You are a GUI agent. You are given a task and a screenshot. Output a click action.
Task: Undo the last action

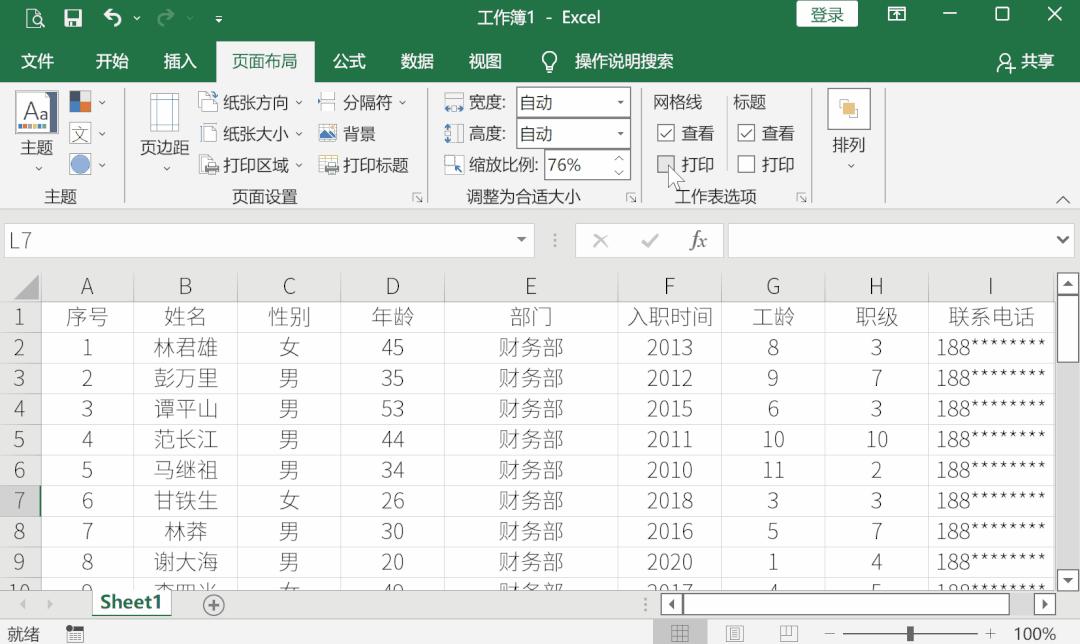click(x=112, y=17)
